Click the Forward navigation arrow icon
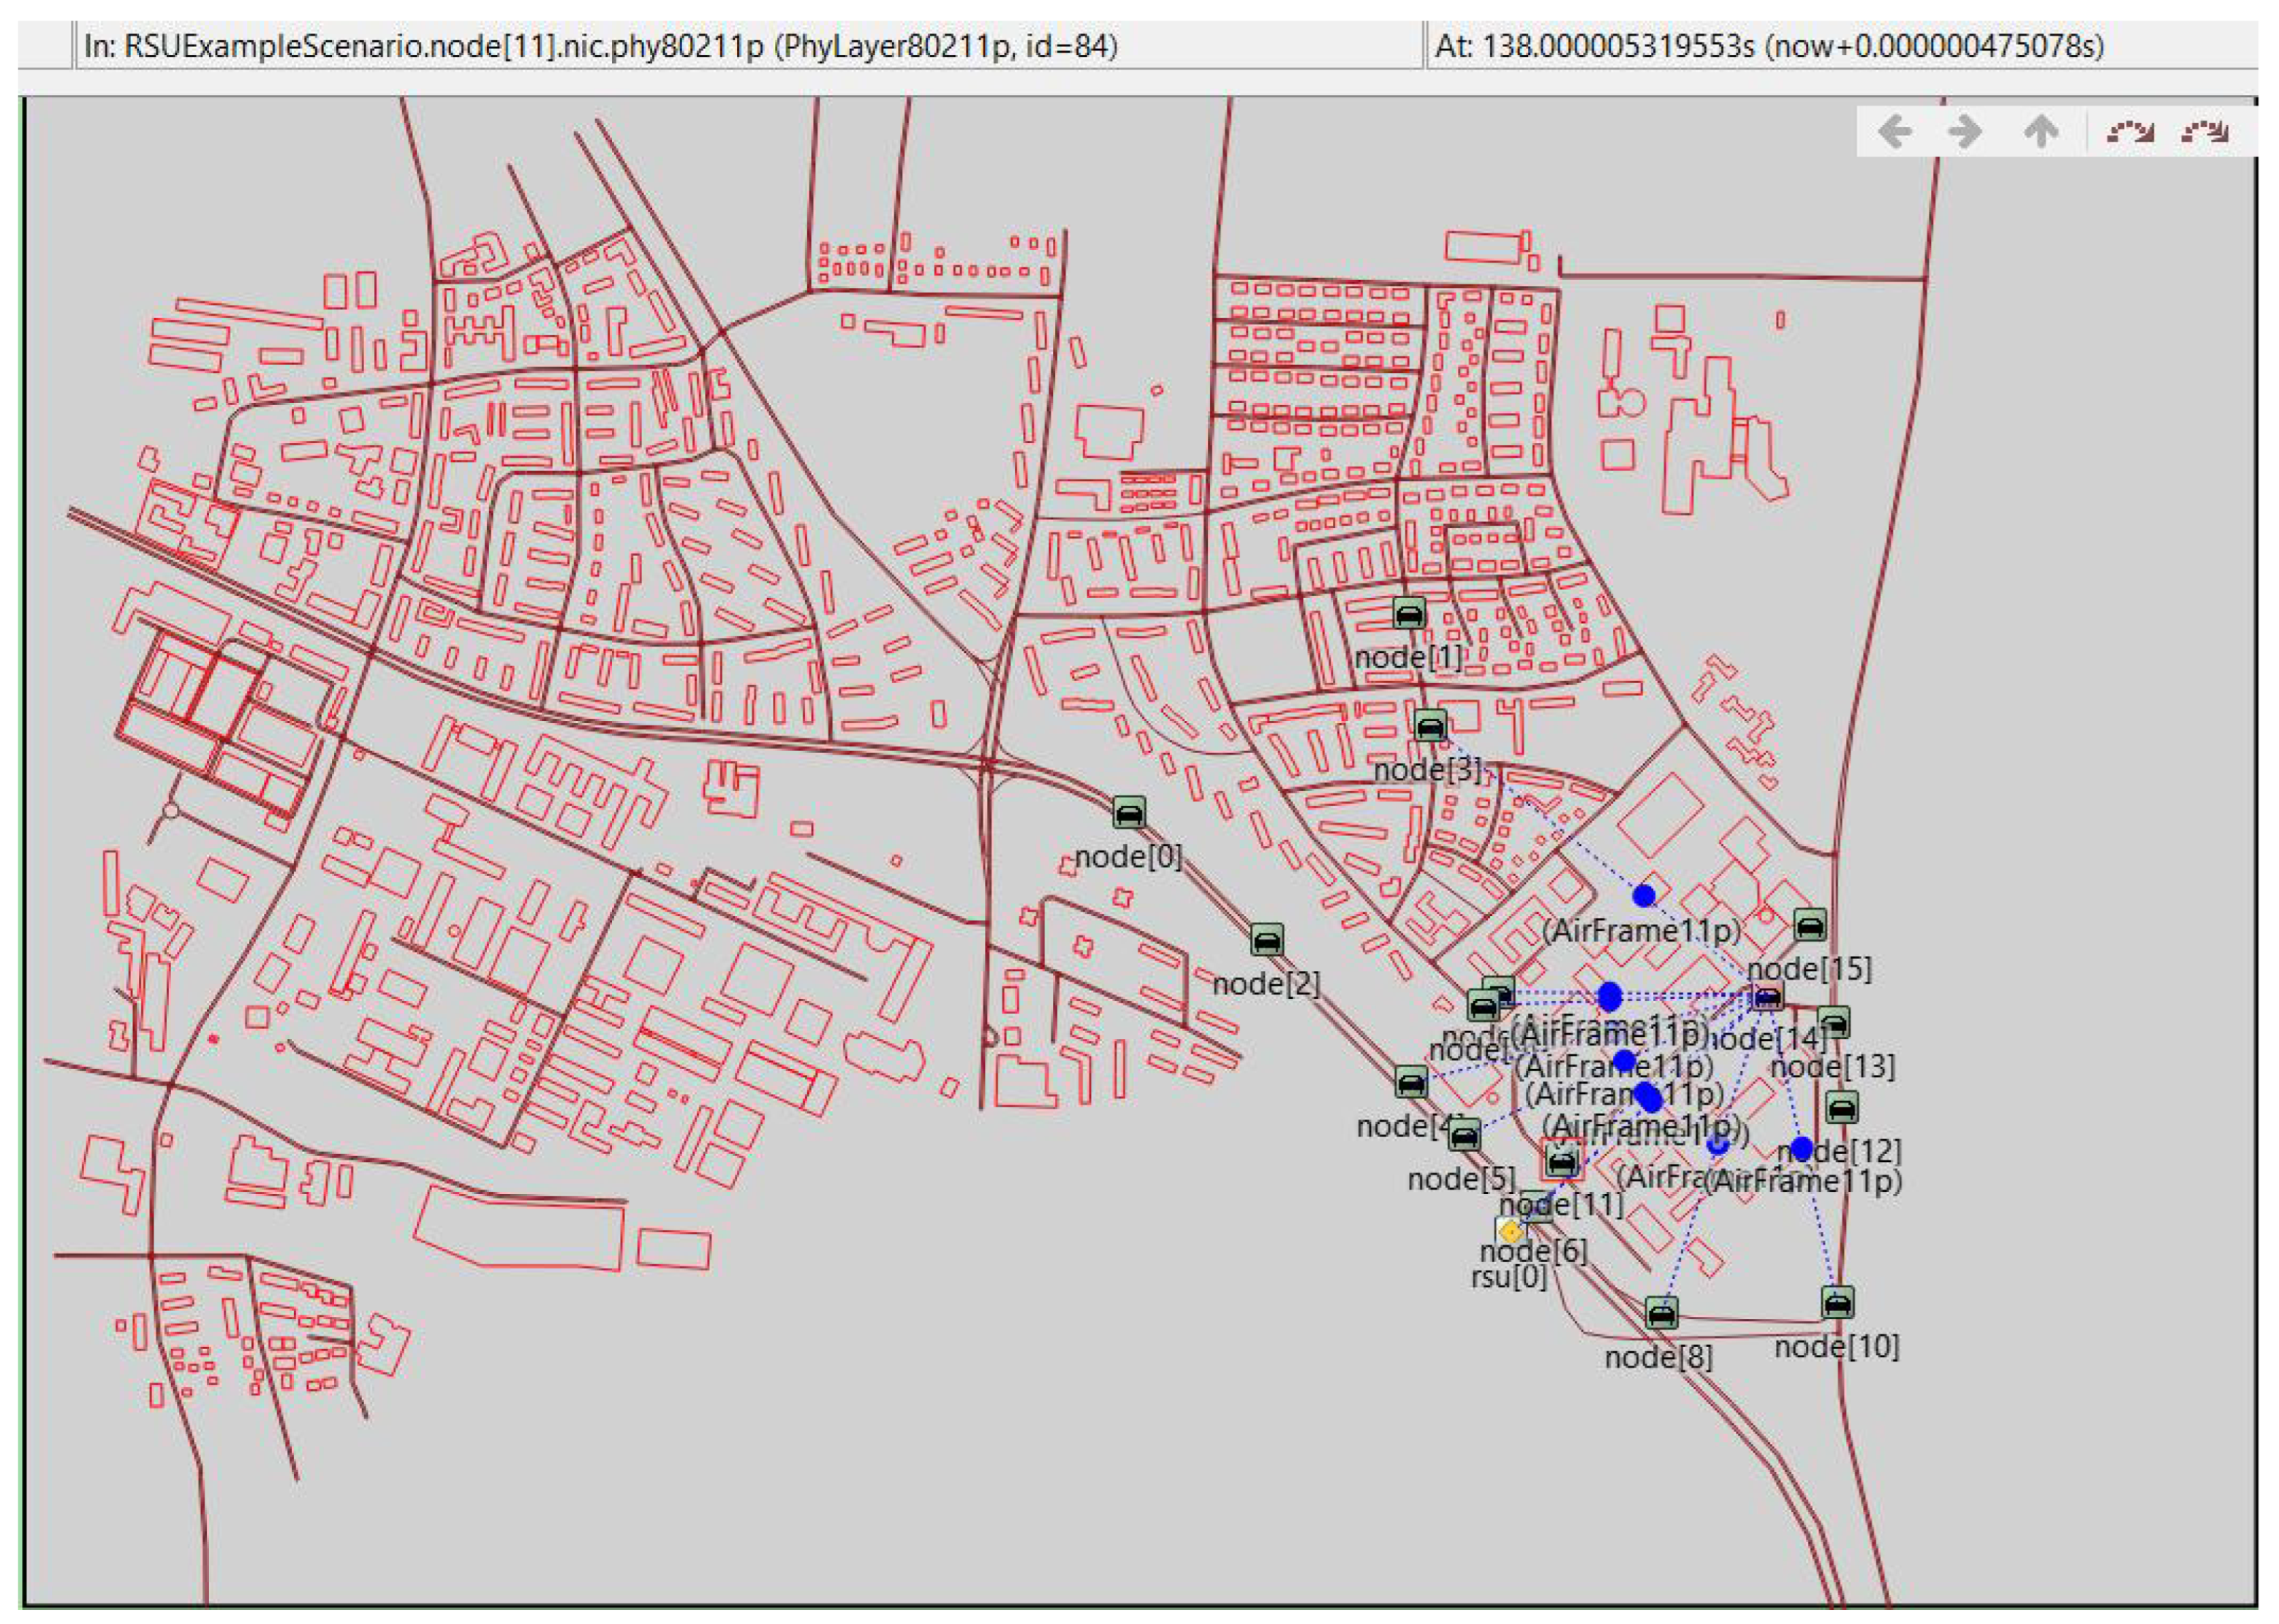The height and width of the screenshot is (1624, 2279). 1966,131
